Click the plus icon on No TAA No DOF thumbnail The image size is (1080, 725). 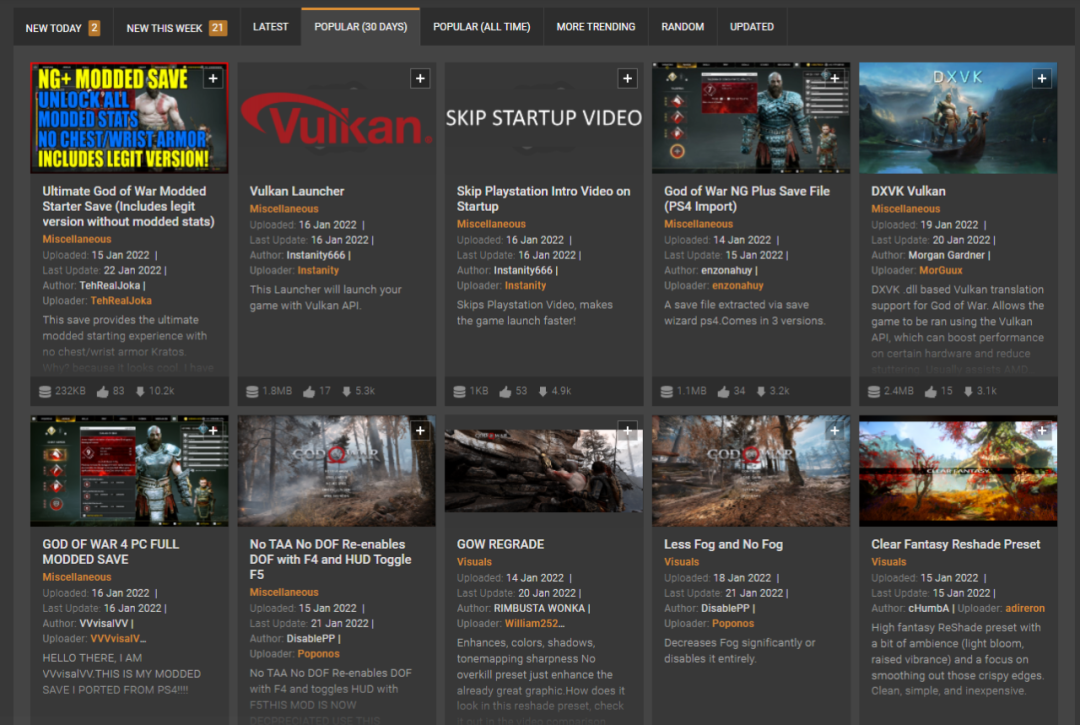tap(420, 432)
